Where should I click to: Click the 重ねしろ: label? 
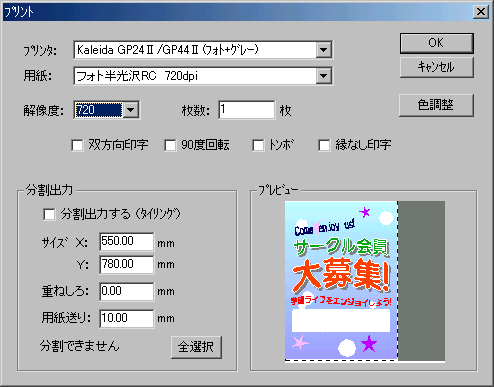tap(65, 292)
